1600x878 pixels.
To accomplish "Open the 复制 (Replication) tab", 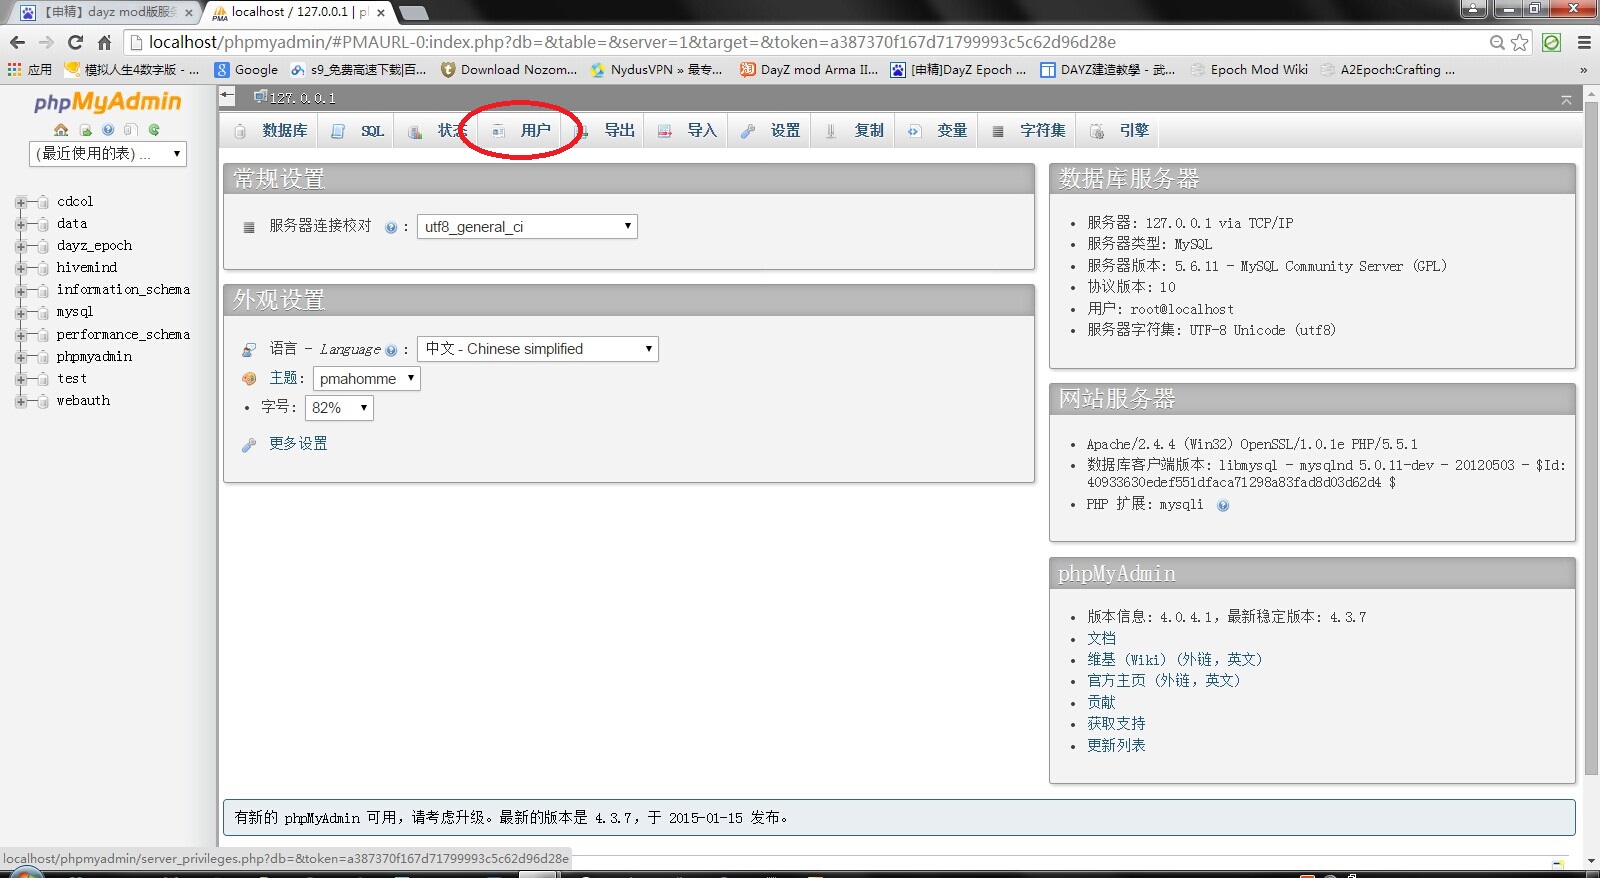I will point(855,131).
